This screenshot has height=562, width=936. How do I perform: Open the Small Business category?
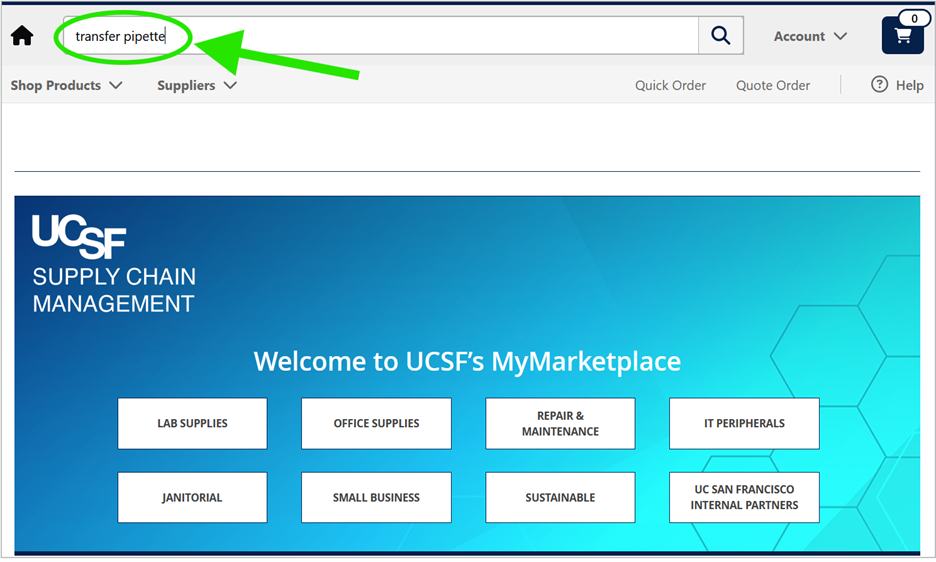coord(376,497)
